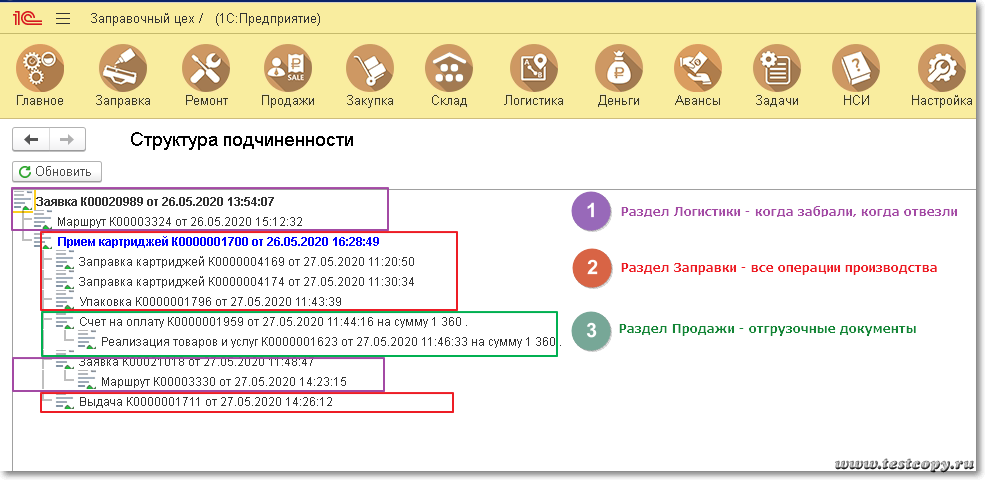Open the Заправка section icon
985x480 pixels.
point(123,69)
